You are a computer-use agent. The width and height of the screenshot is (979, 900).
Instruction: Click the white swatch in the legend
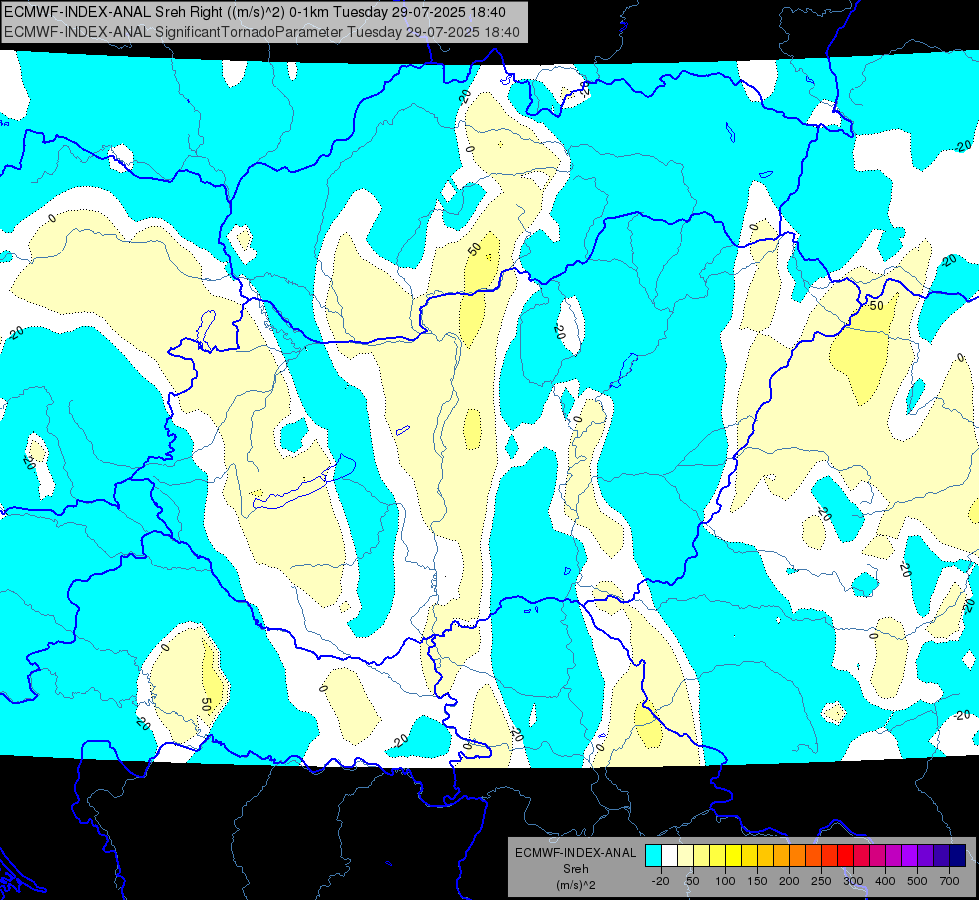(669, 856)
